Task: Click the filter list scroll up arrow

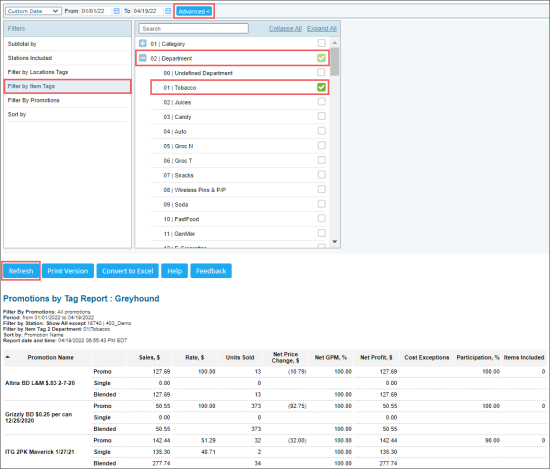Action: click(335, 43)
